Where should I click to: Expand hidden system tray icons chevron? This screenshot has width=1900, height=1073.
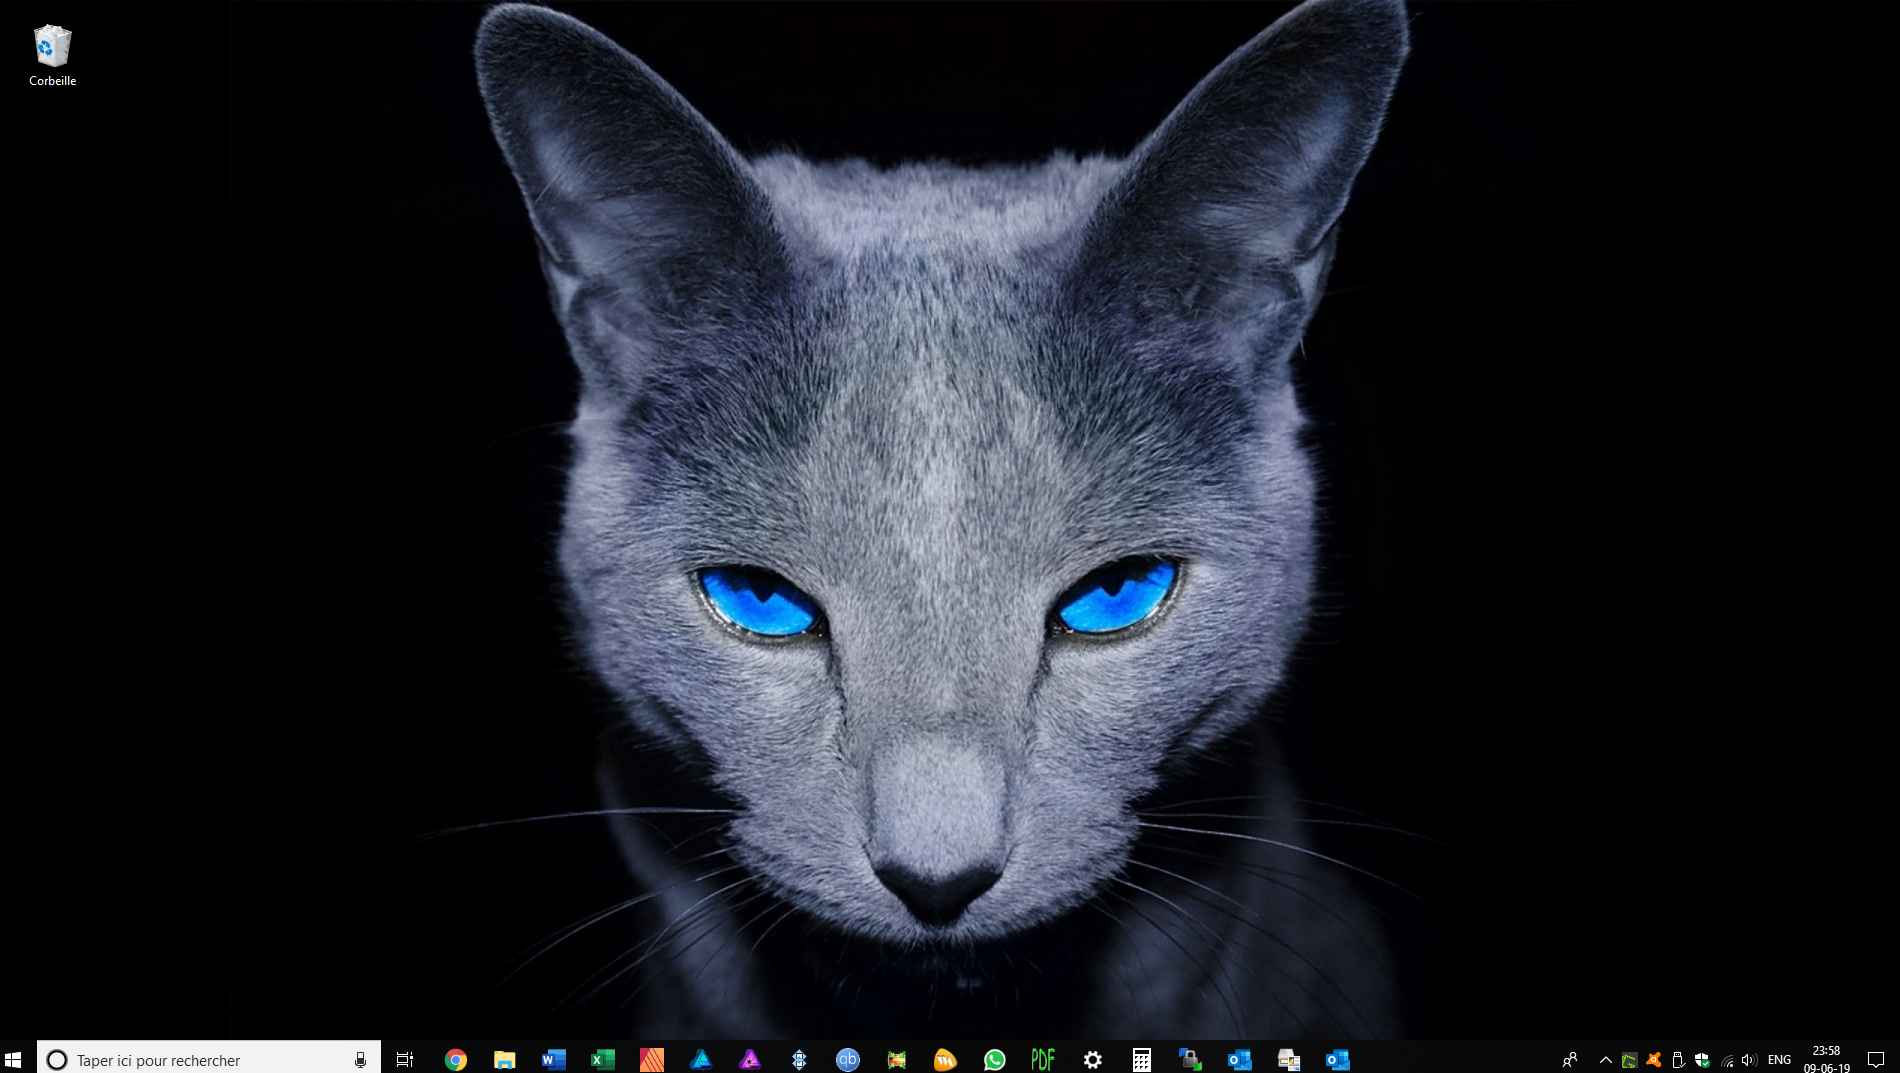click(1606, 1060)
